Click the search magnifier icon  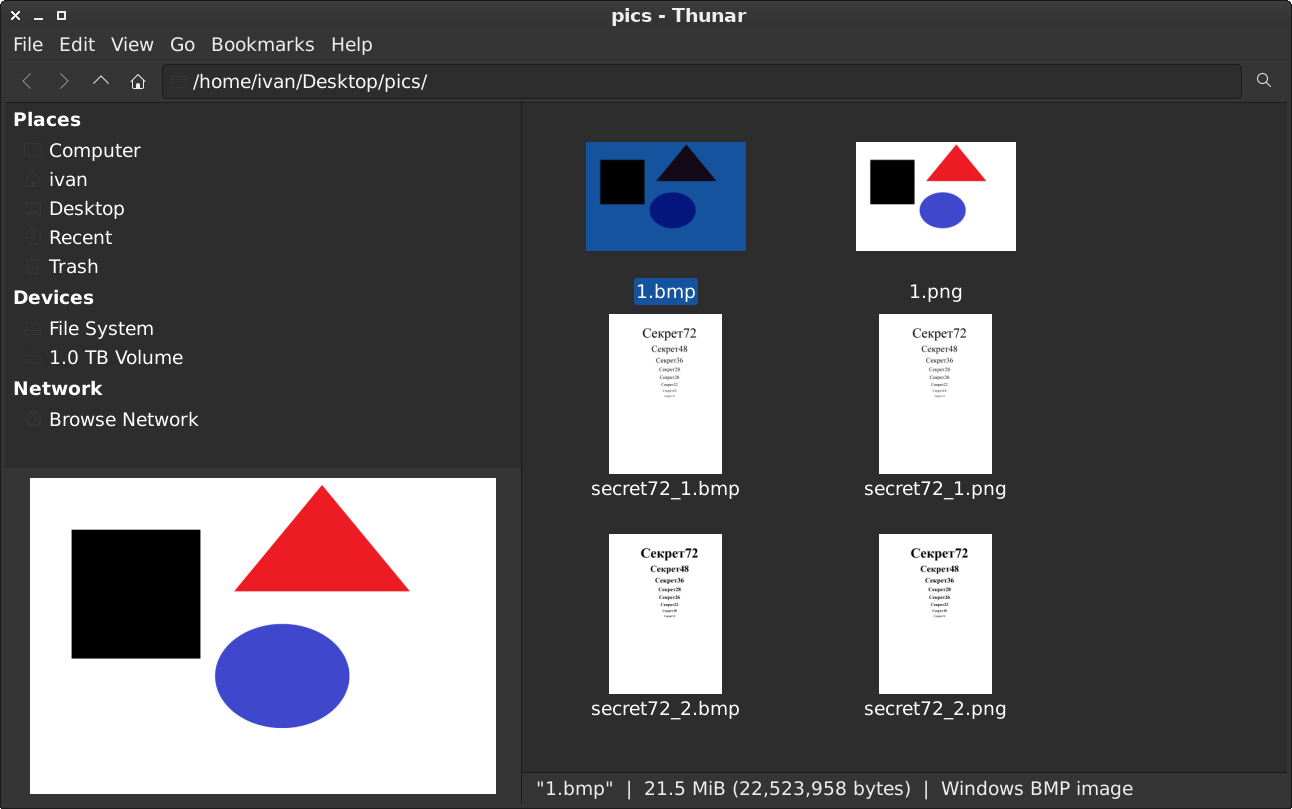point(1264,81)
